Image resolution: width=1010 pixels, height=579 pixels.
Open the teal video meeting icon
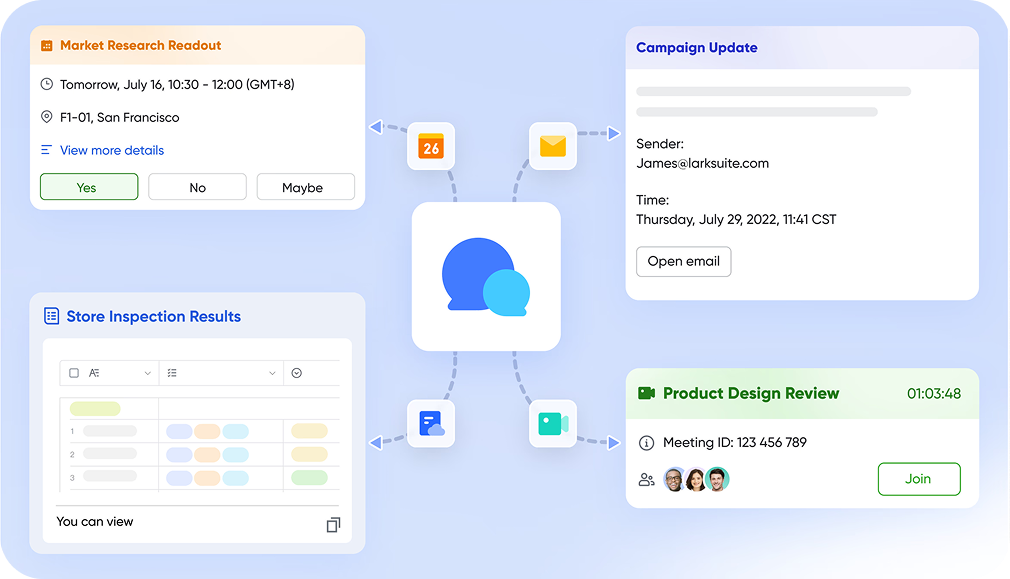(x=553, y=424)
